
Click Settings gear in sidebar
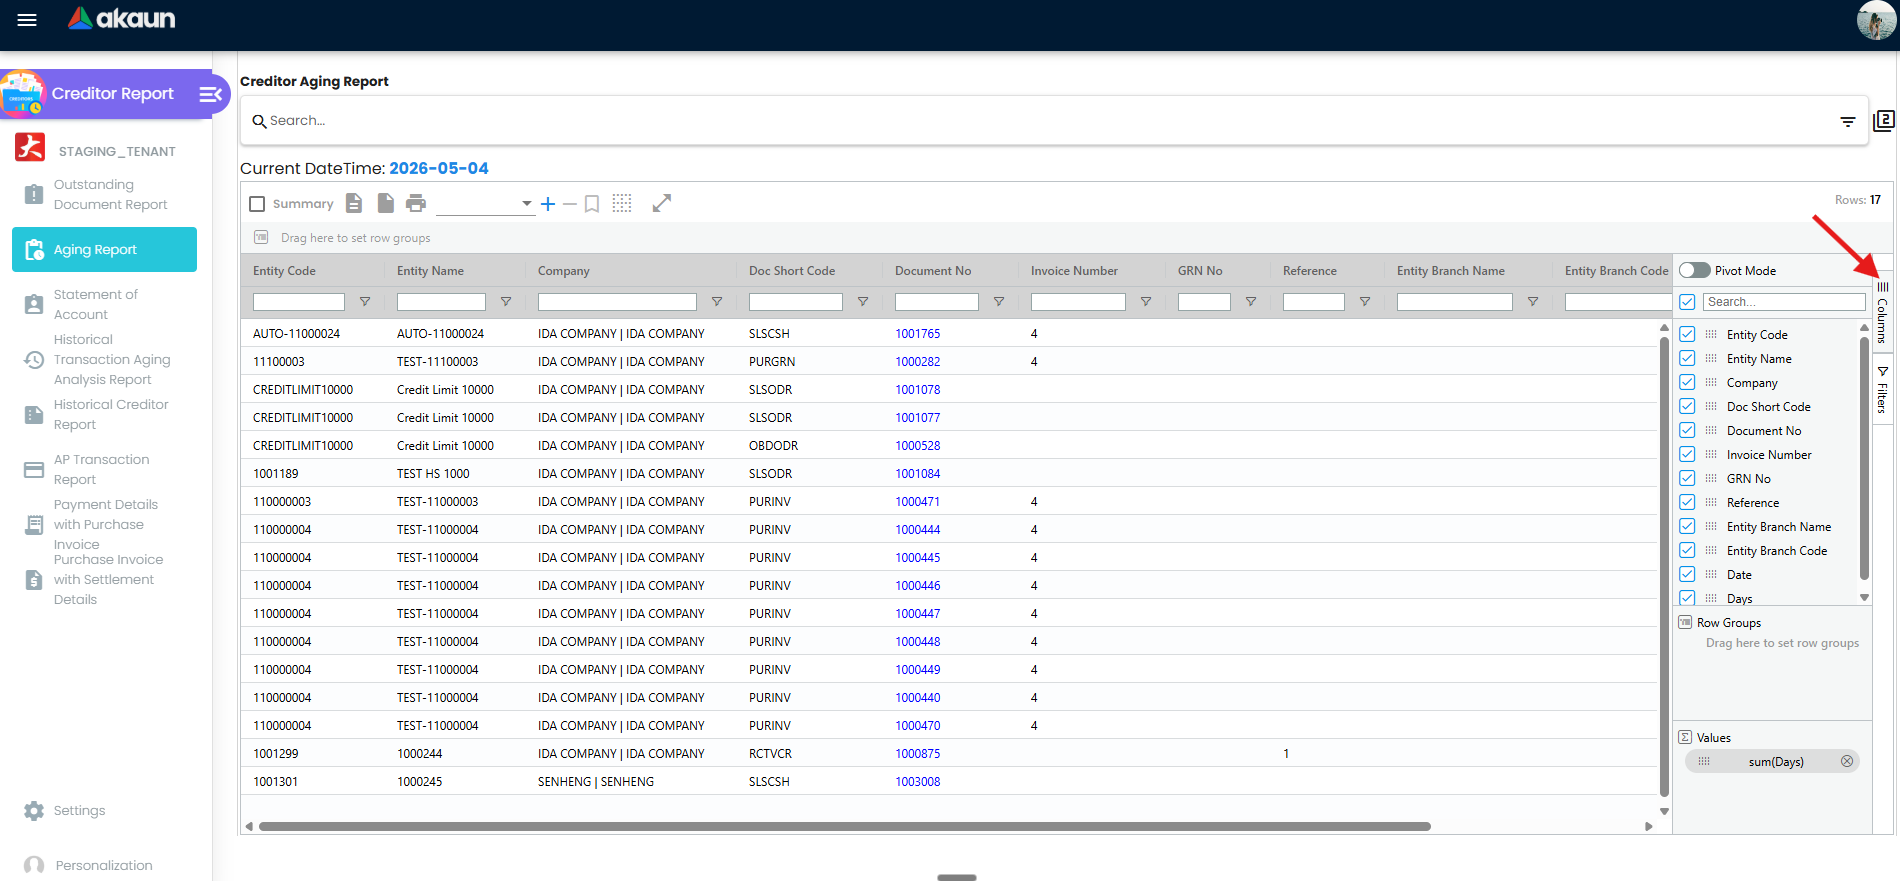click(x=34, y=811)
